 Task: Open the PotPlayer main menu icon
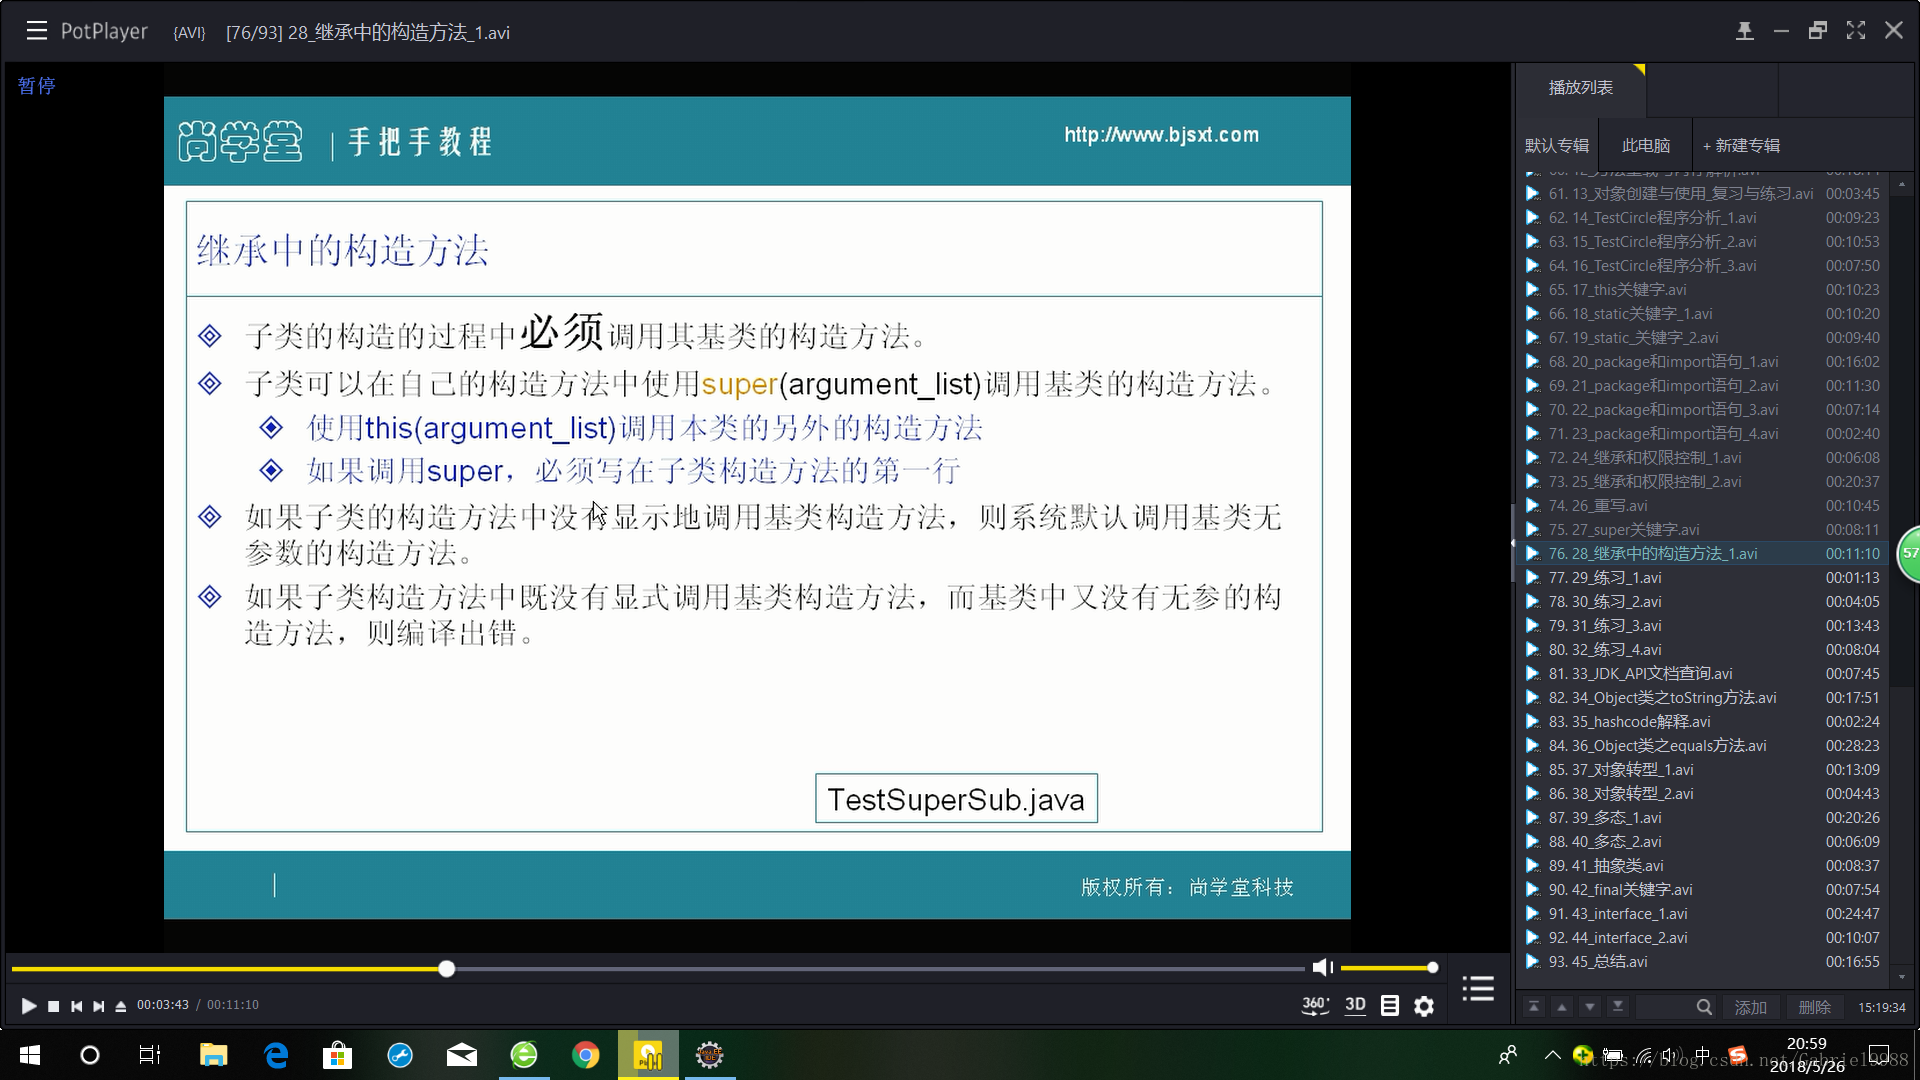click(37, 31)
